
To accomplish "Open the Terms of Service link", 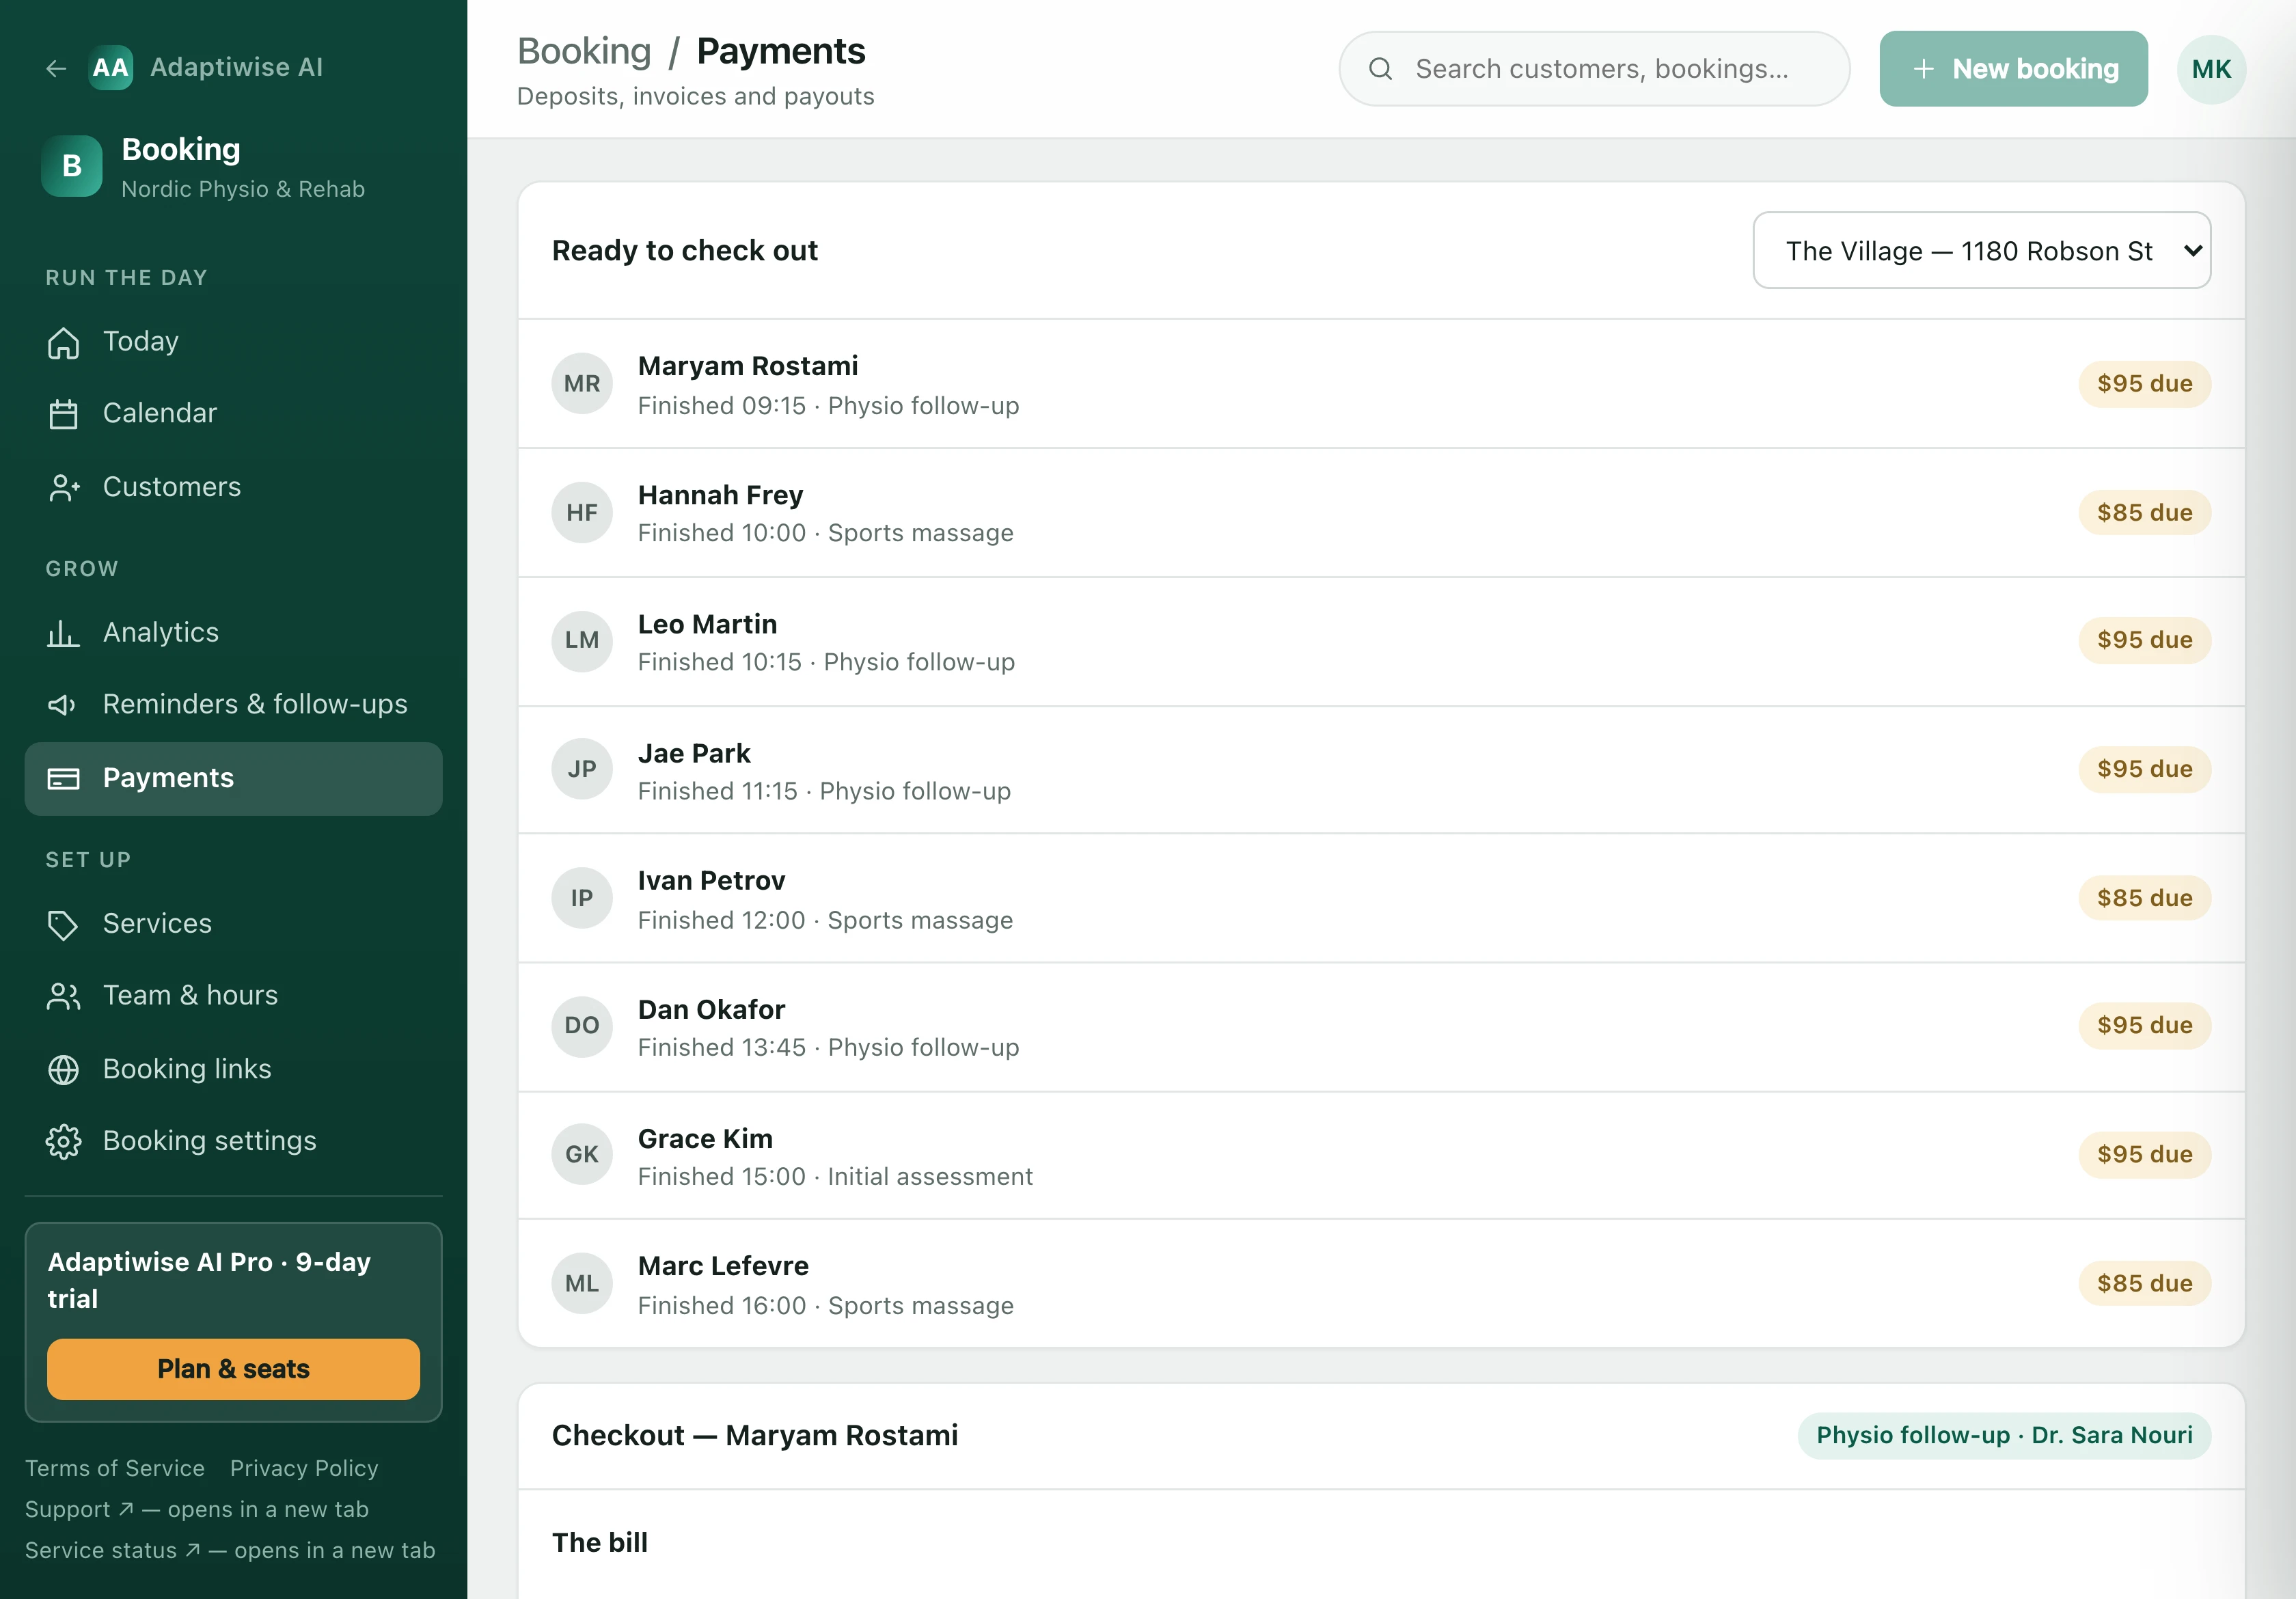I will pyautogui.click(x=115, y=1468).
